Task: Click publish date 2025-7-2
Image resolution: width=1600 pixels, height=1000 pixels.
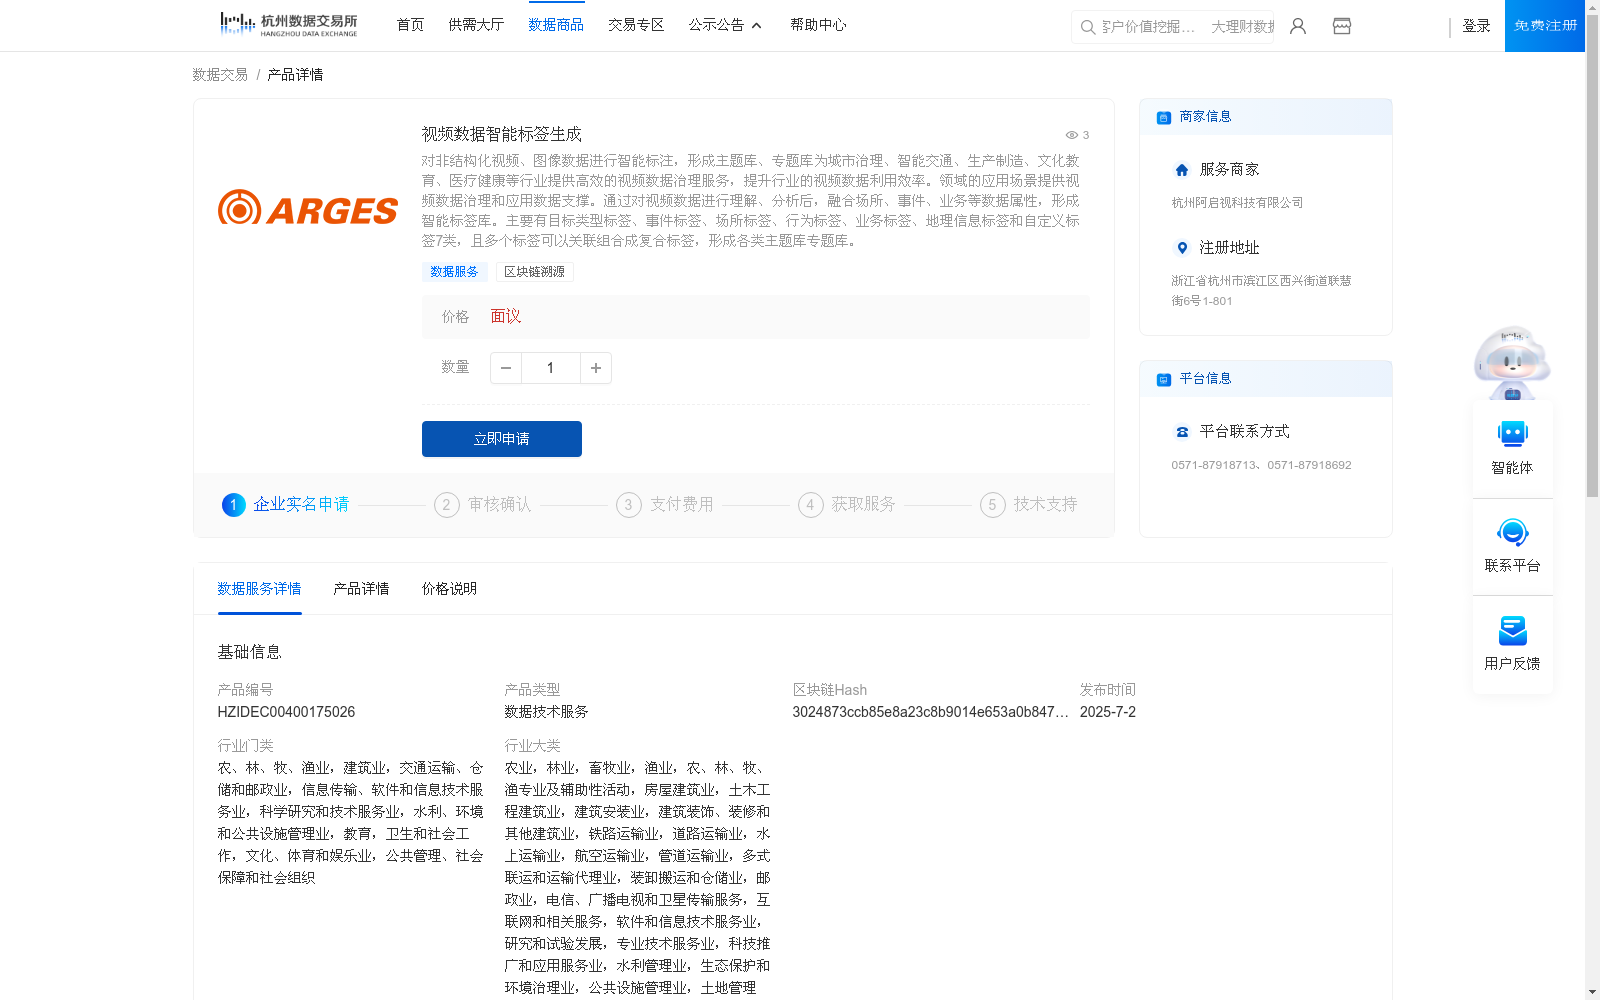Action: [x=1107, y=712]
